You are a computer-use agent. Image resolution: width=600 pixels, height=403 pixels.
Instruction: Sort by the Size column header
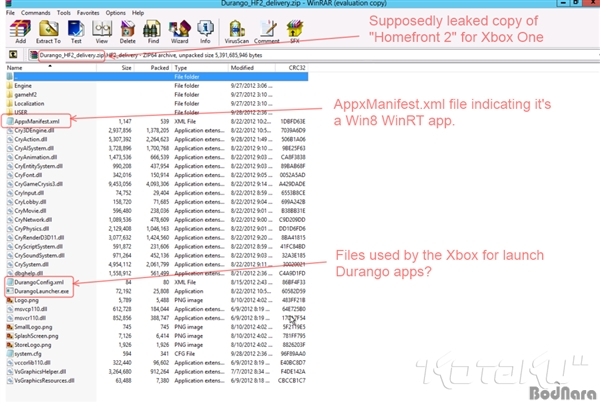[x=115, y=68]
